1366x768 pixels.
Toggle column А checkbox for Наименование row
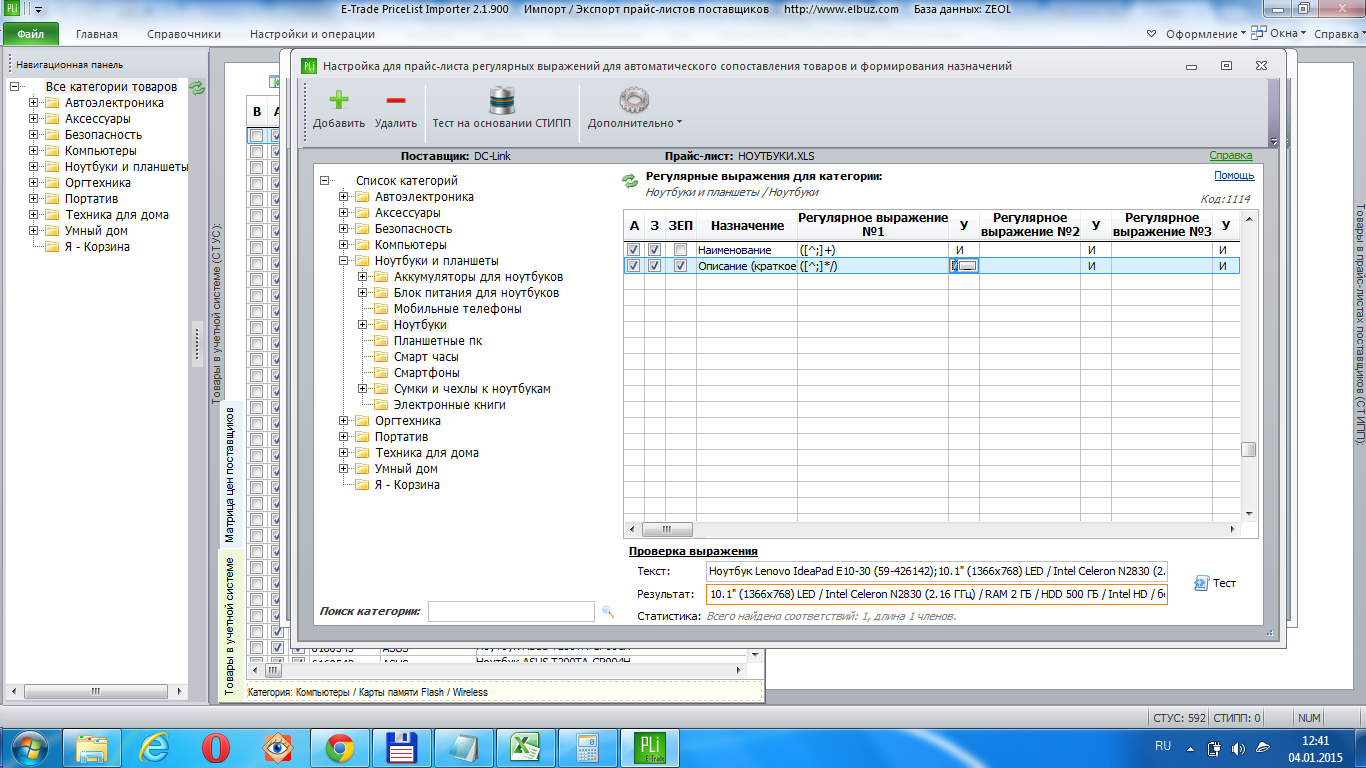tap(633, 250)
